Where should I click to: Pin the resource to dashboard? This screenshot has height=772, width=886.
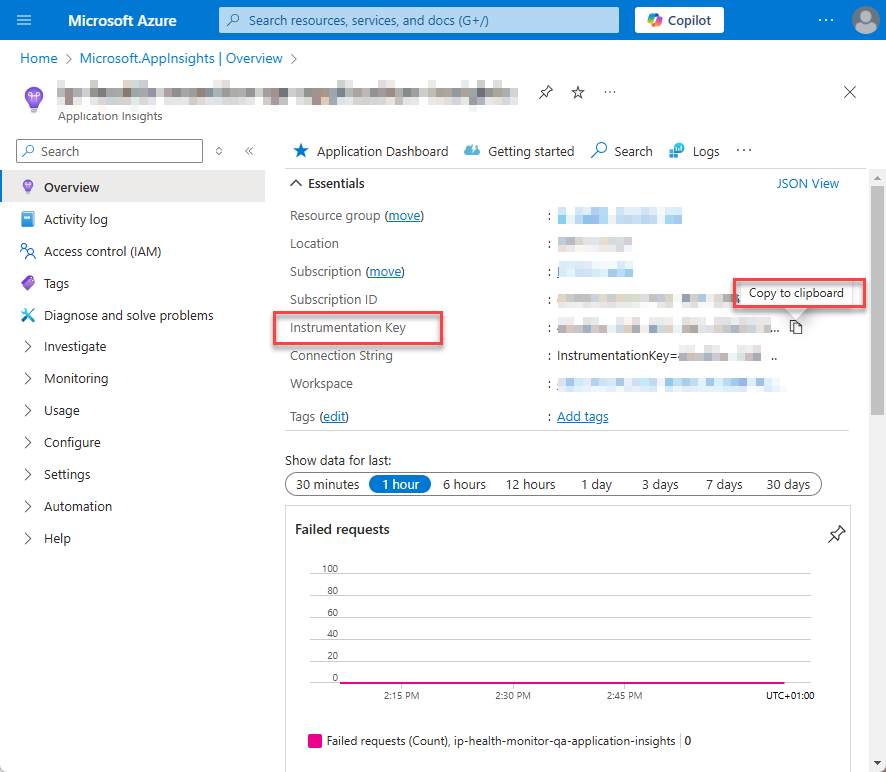click(x=545, y=92)
